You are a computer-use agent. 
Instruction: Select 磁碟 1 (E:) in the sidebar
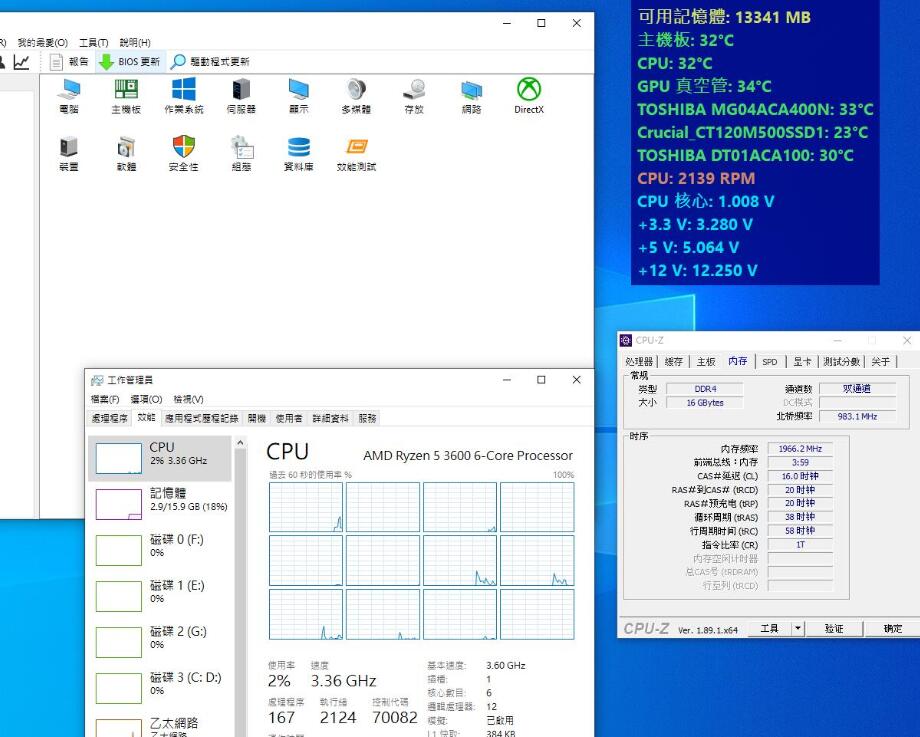click(160, 596)
